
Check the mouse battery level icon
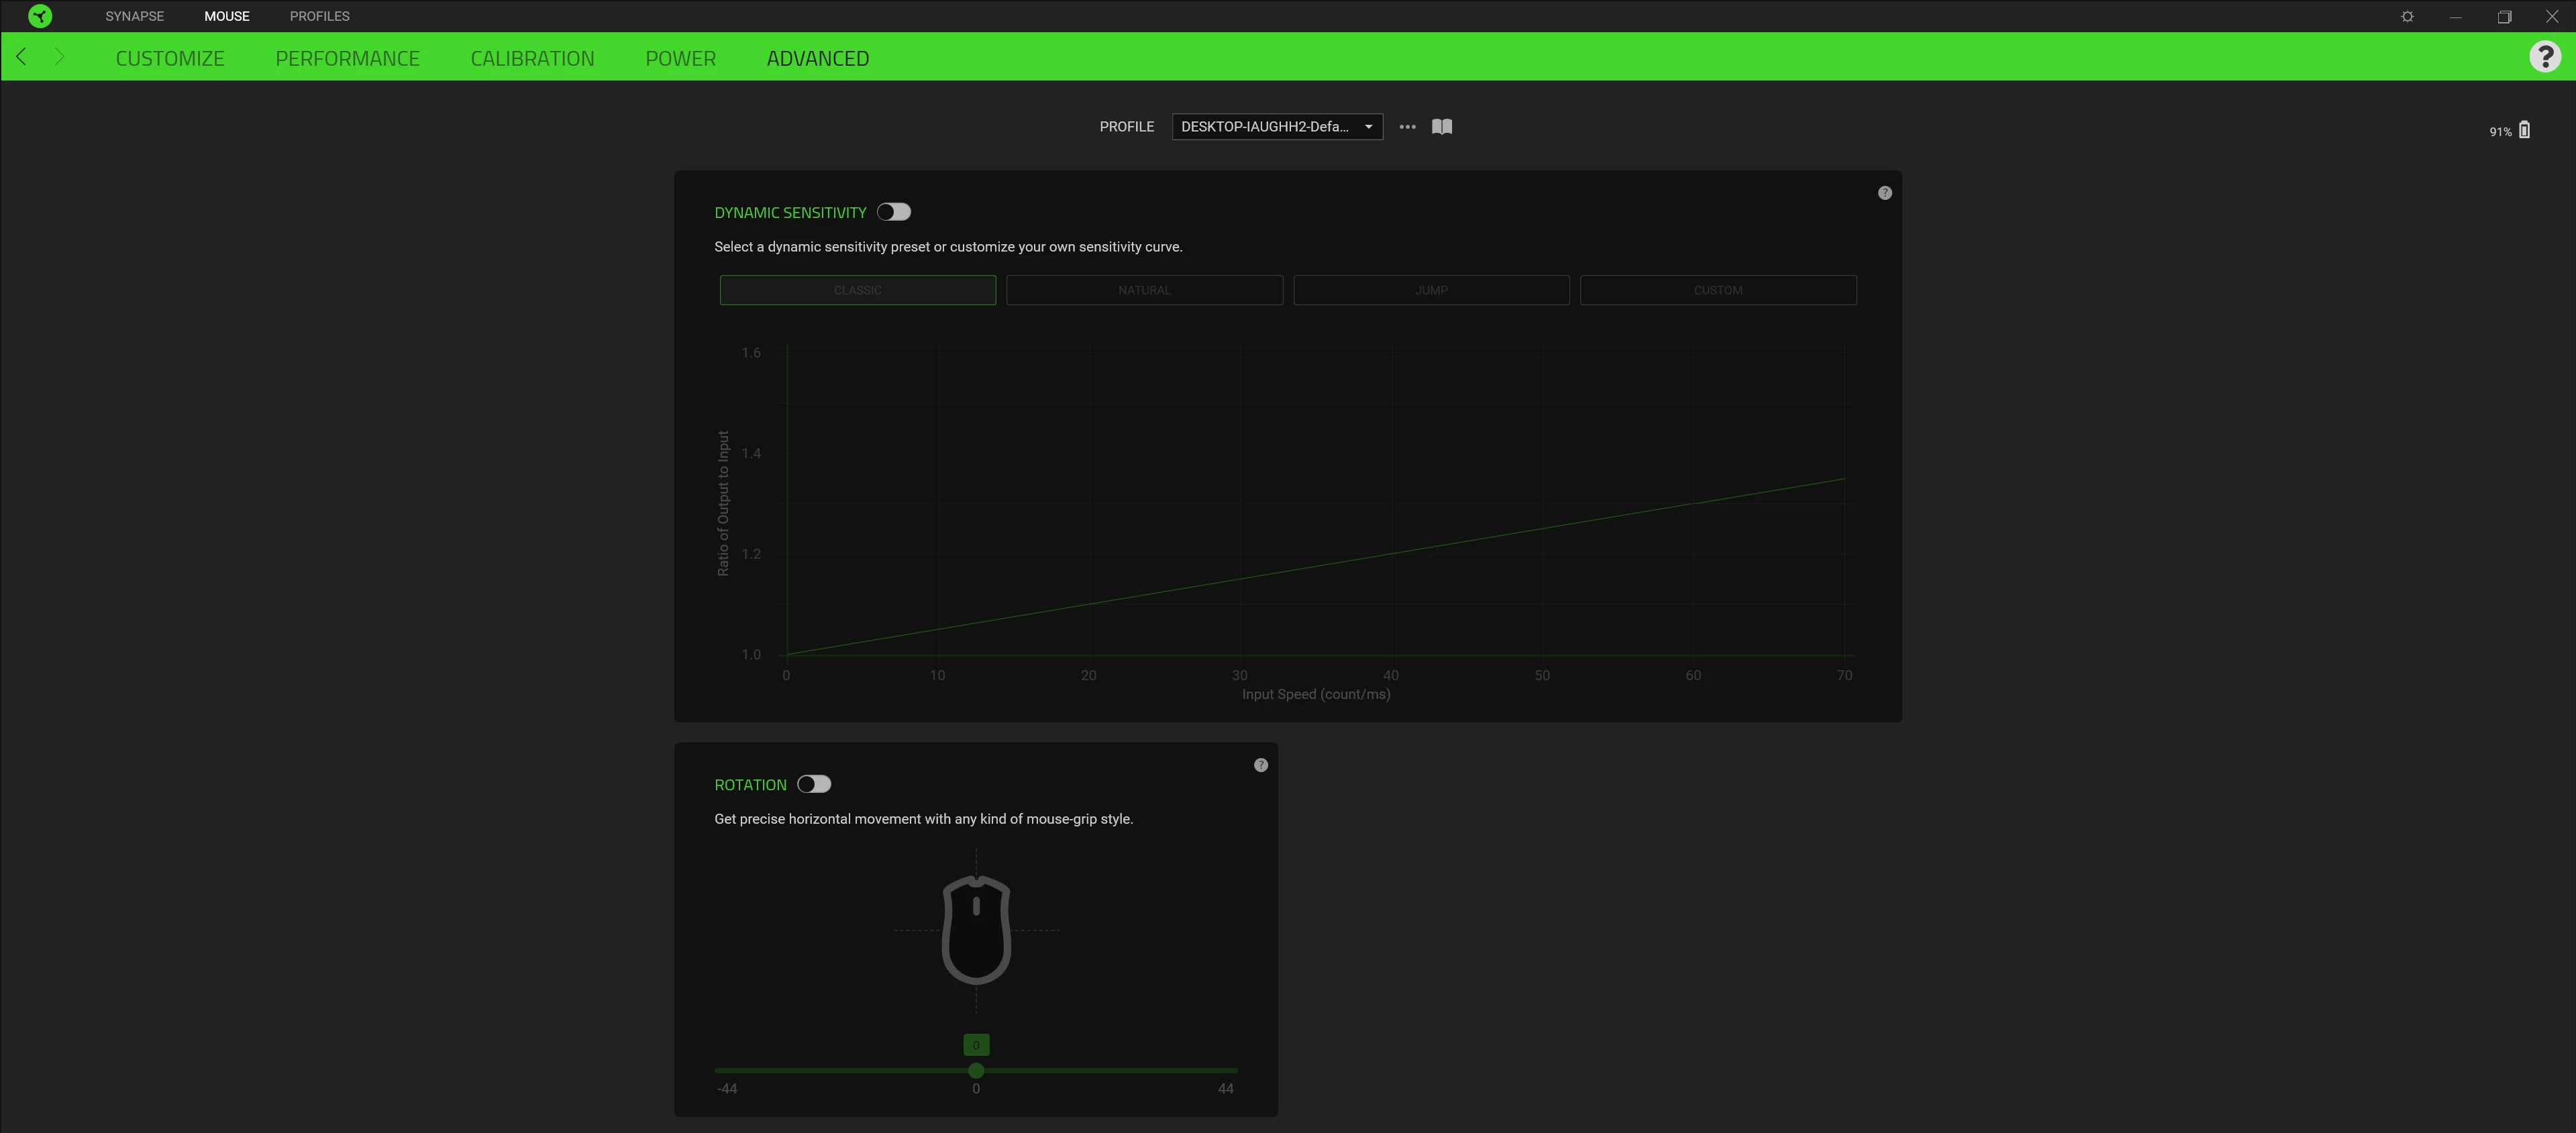pos(2526,129)
